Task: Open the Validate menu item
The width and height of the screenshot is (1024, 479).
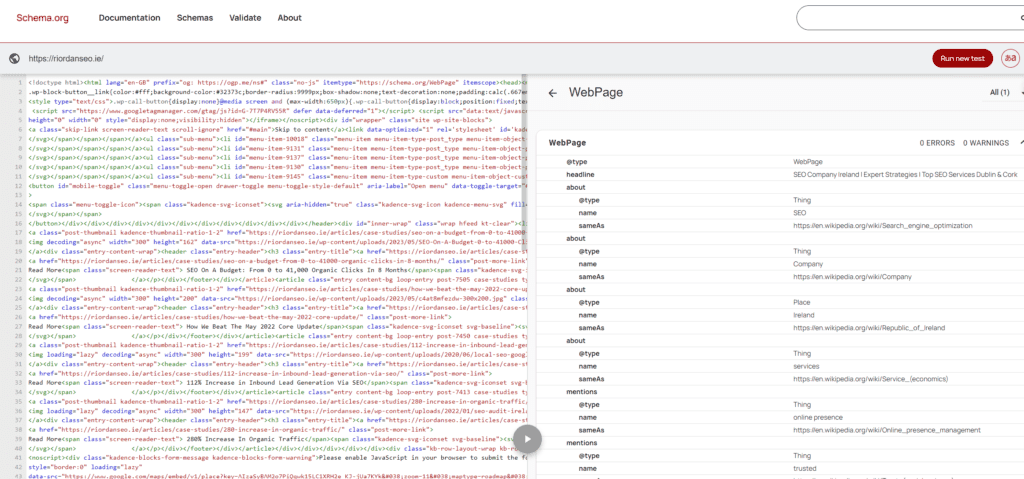Action: (245, 18)
